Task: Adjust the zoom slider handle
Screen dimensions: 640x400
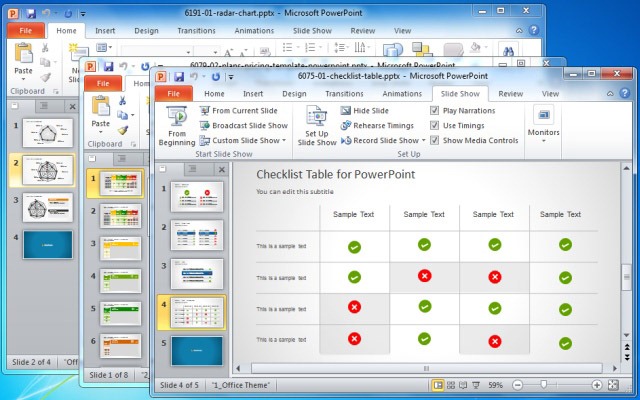Action: (543, 384)
